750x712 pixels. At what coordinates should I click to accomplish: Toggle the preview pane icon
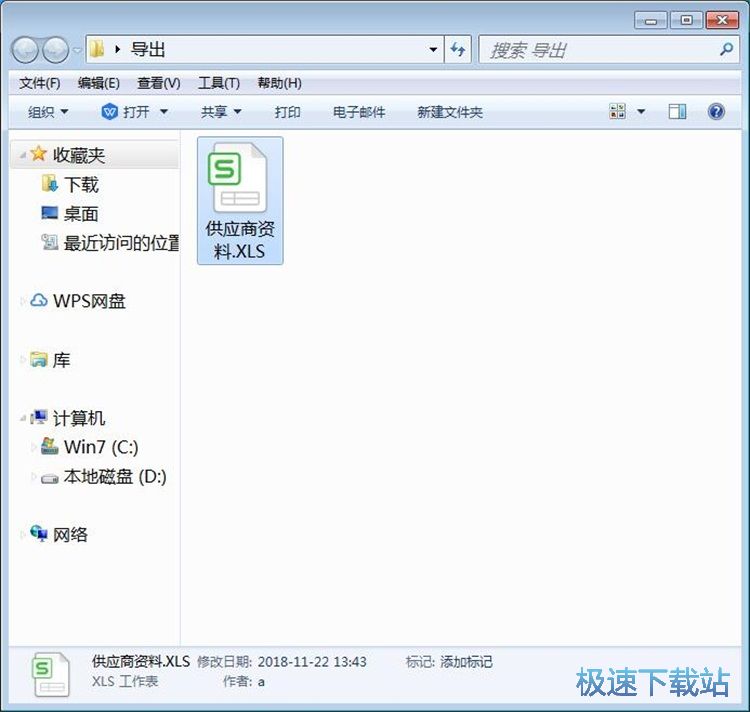(x=677, y=112)
